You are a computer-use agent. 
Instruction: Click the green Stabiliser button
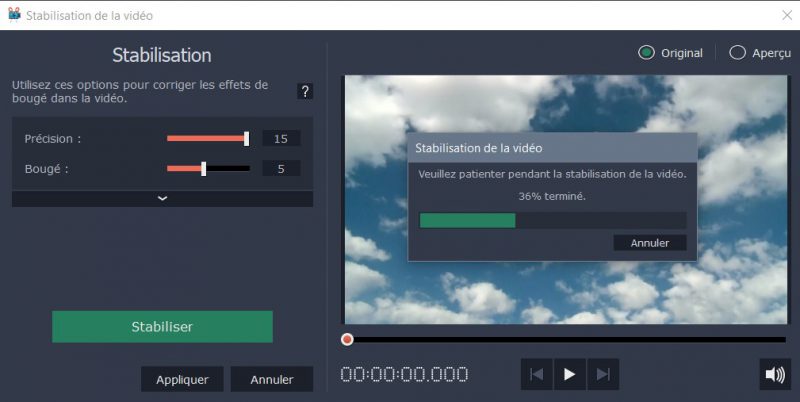coord(162,326)
